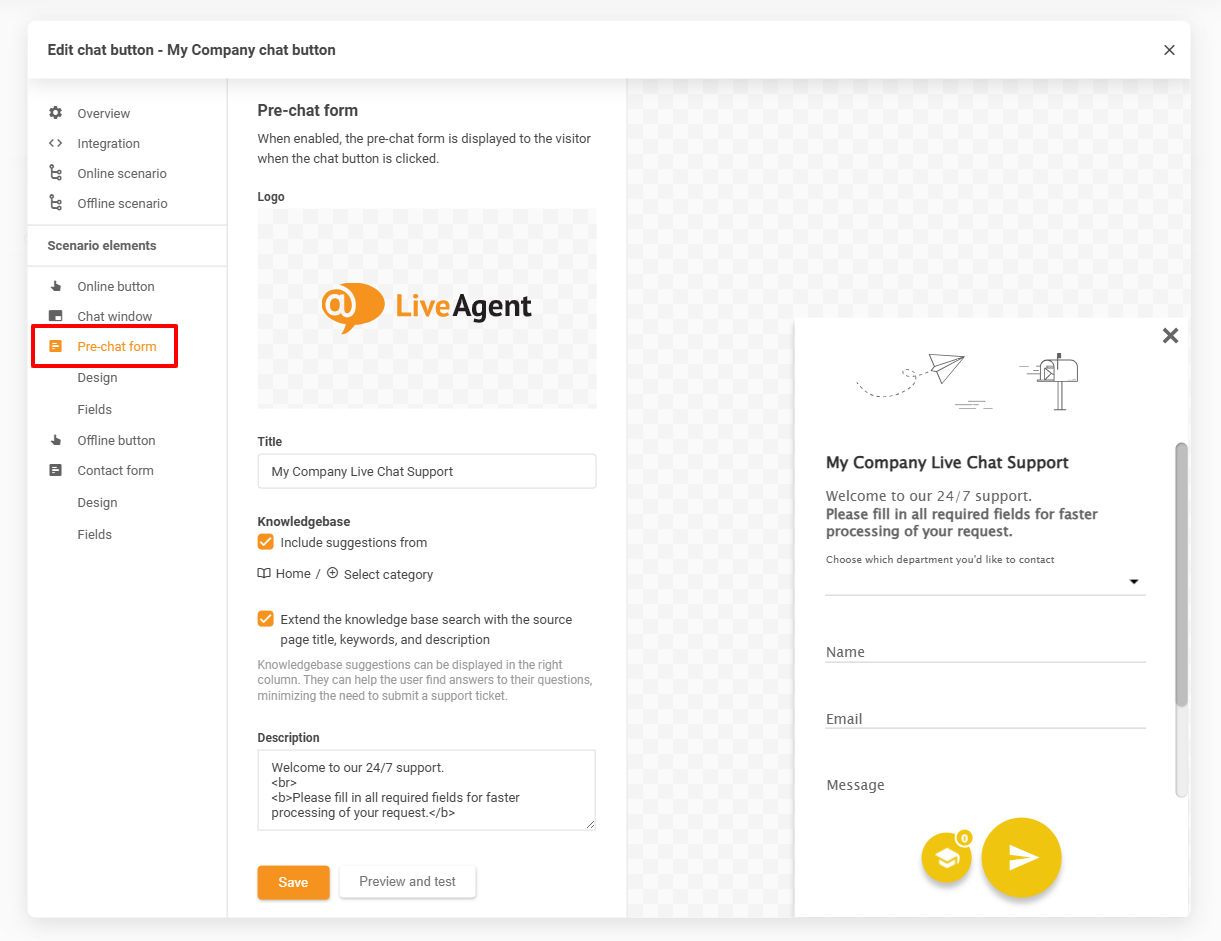Close the chat preview widget with X
The width and height of the screenshot is (1221, 941).
point(1170,336)
